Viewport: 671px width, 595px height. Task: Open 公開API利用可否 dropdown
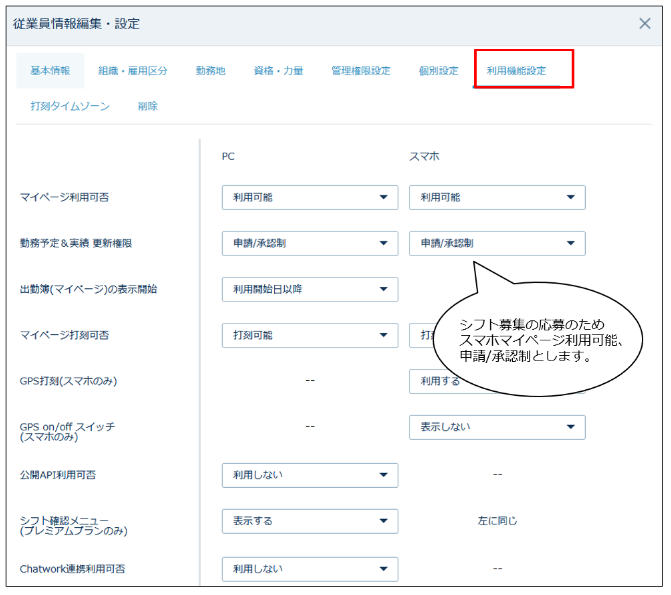[x=309, y=475]
